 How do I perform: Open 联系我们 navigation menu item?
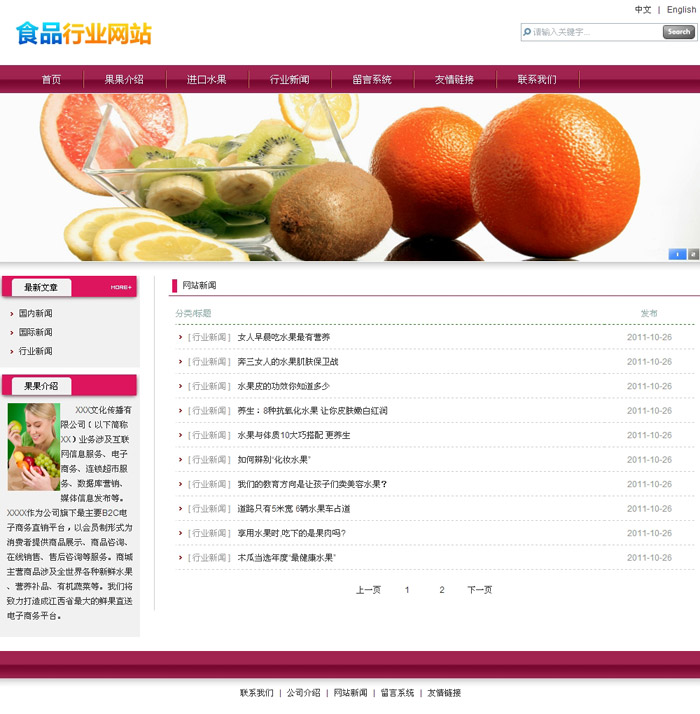click(x=537, y=80)
